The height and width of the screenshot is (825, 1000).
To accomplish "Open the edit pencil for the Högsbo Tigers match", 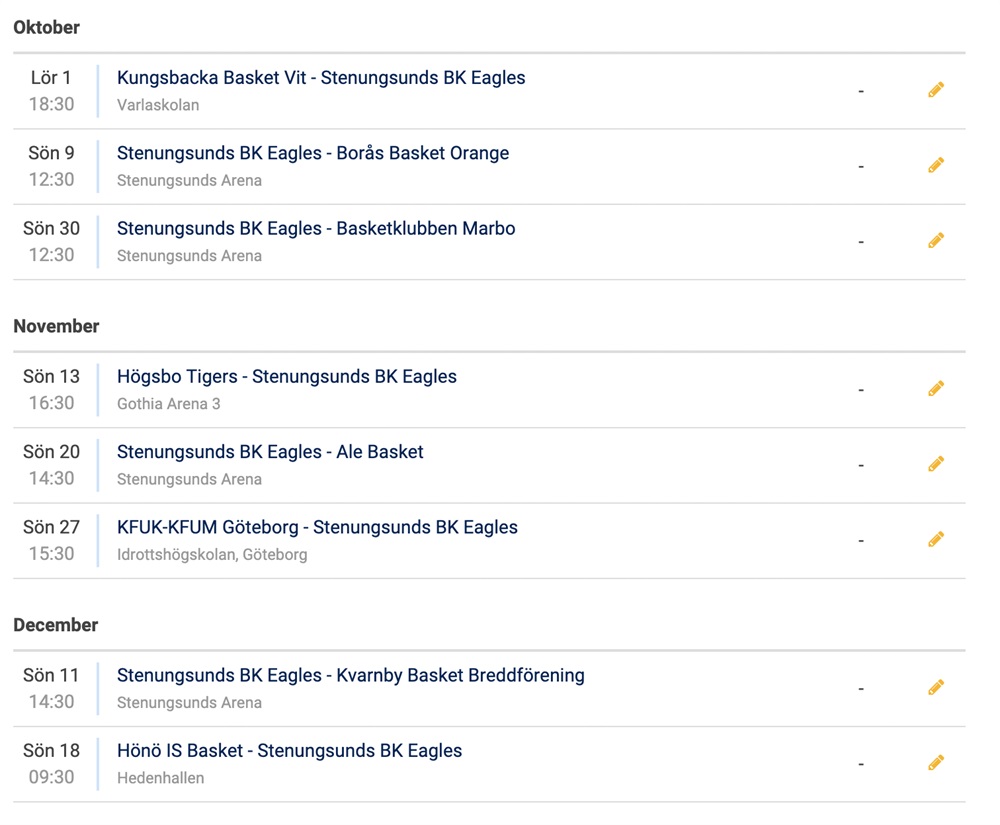I will (936, 388).
